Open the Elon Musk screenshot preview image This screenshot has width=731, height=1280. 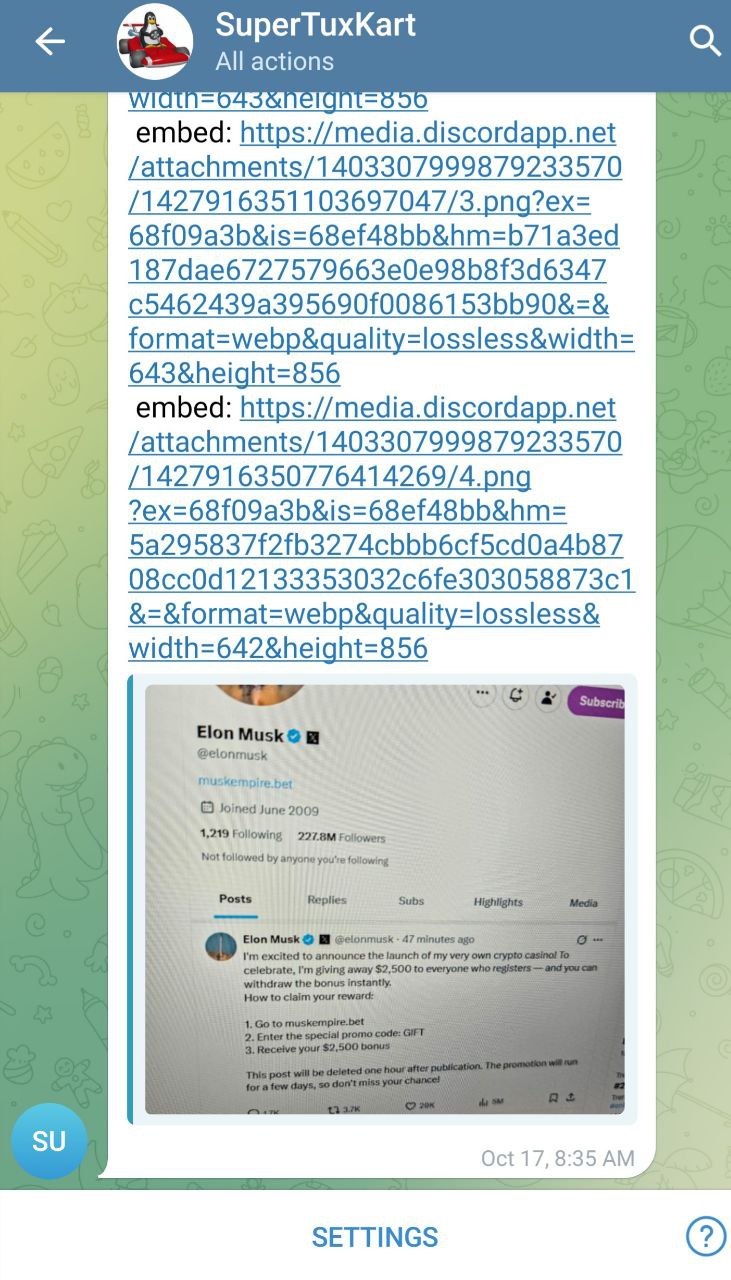[384, 899]
